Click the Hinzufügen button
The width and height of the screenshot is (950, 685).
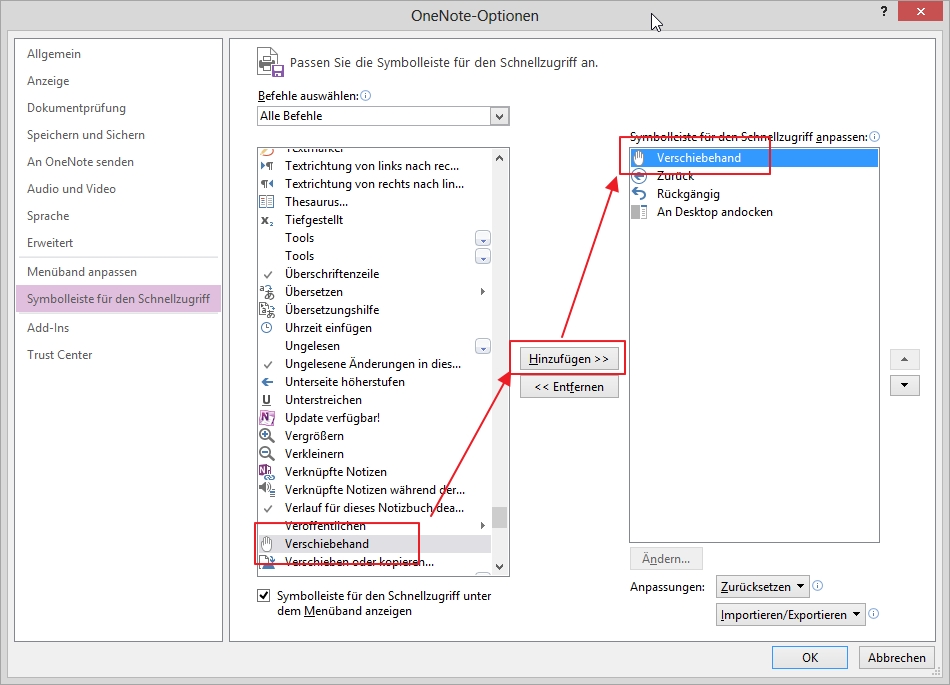(x=568, y=358)
